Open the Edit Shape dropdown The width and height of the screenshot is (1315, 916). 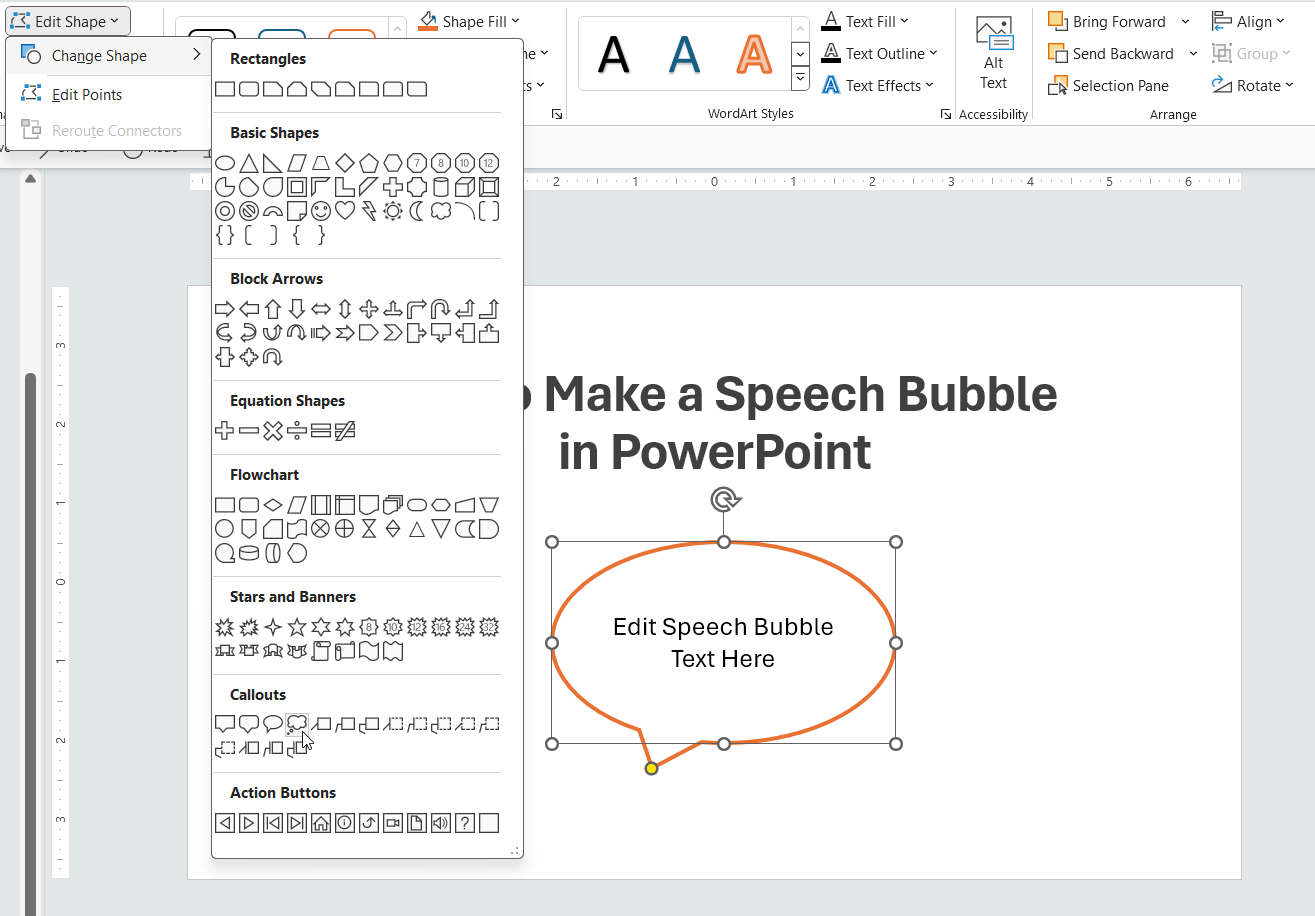click(x=68, y=21)
